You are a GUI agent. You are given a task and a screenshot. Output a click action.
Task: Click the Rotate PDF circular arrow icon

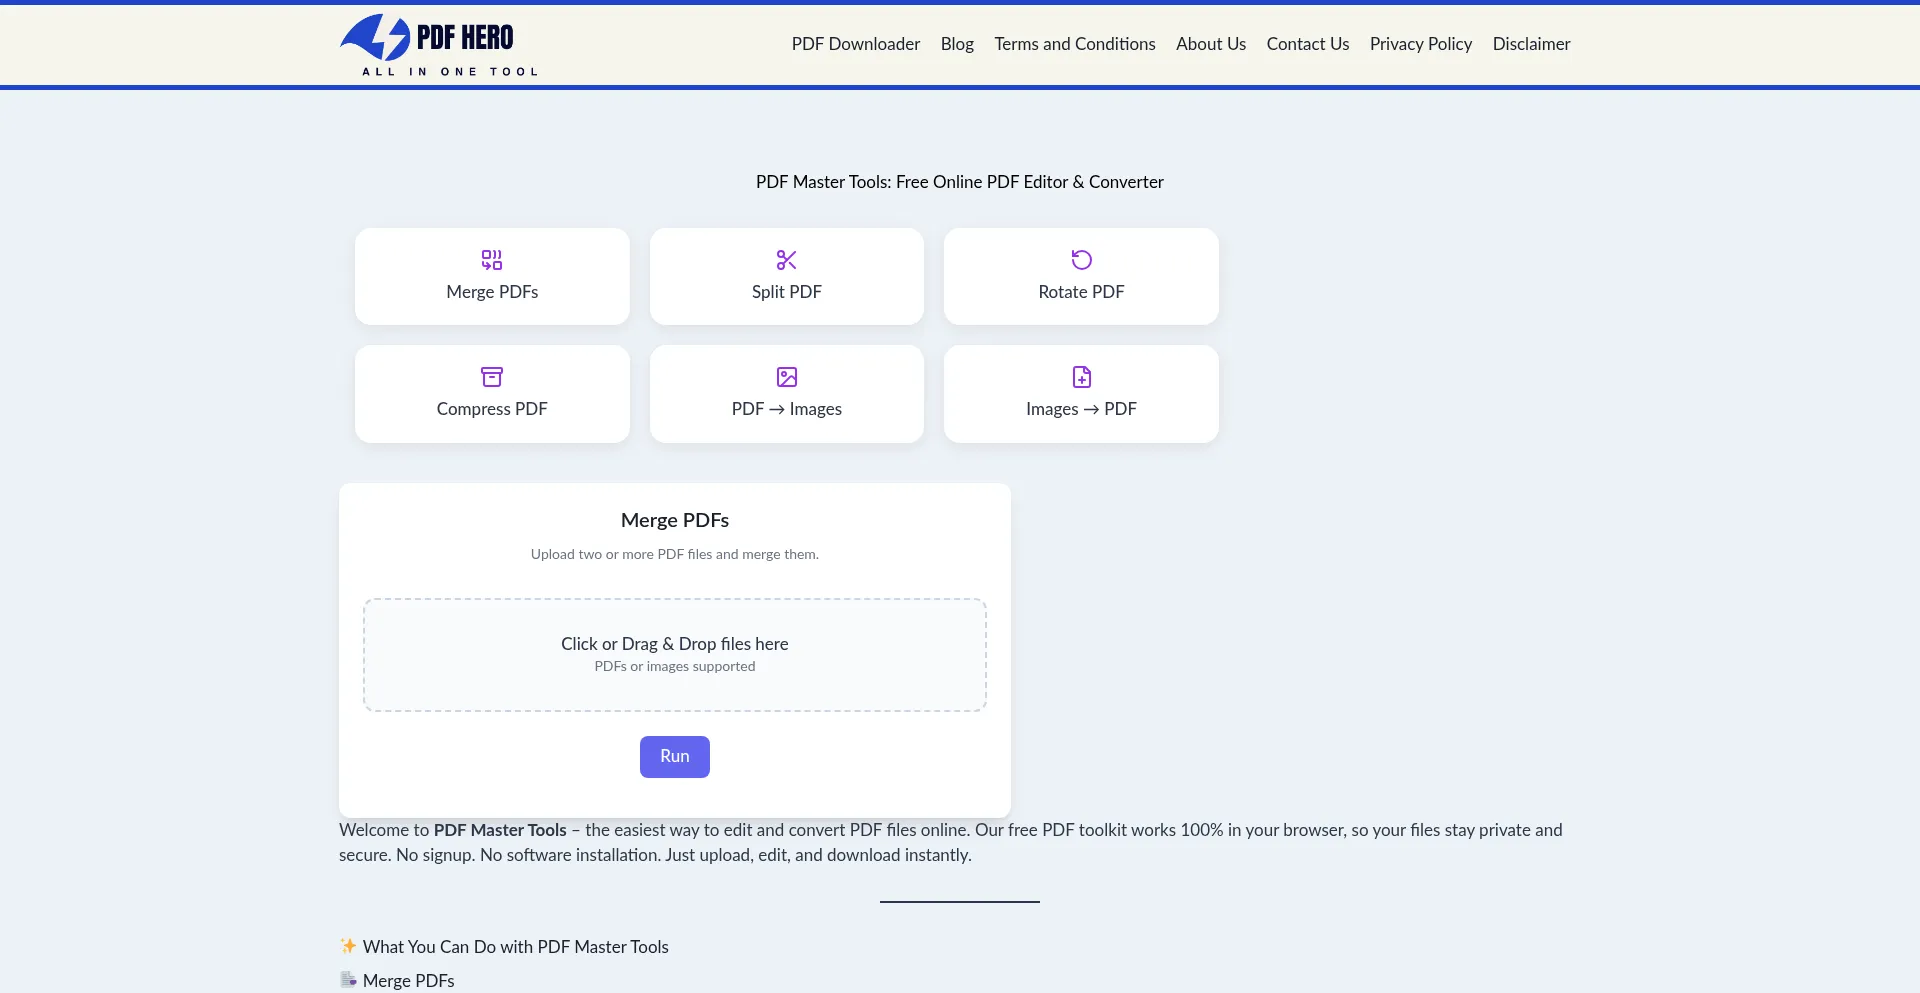[x=1081, y=260]
